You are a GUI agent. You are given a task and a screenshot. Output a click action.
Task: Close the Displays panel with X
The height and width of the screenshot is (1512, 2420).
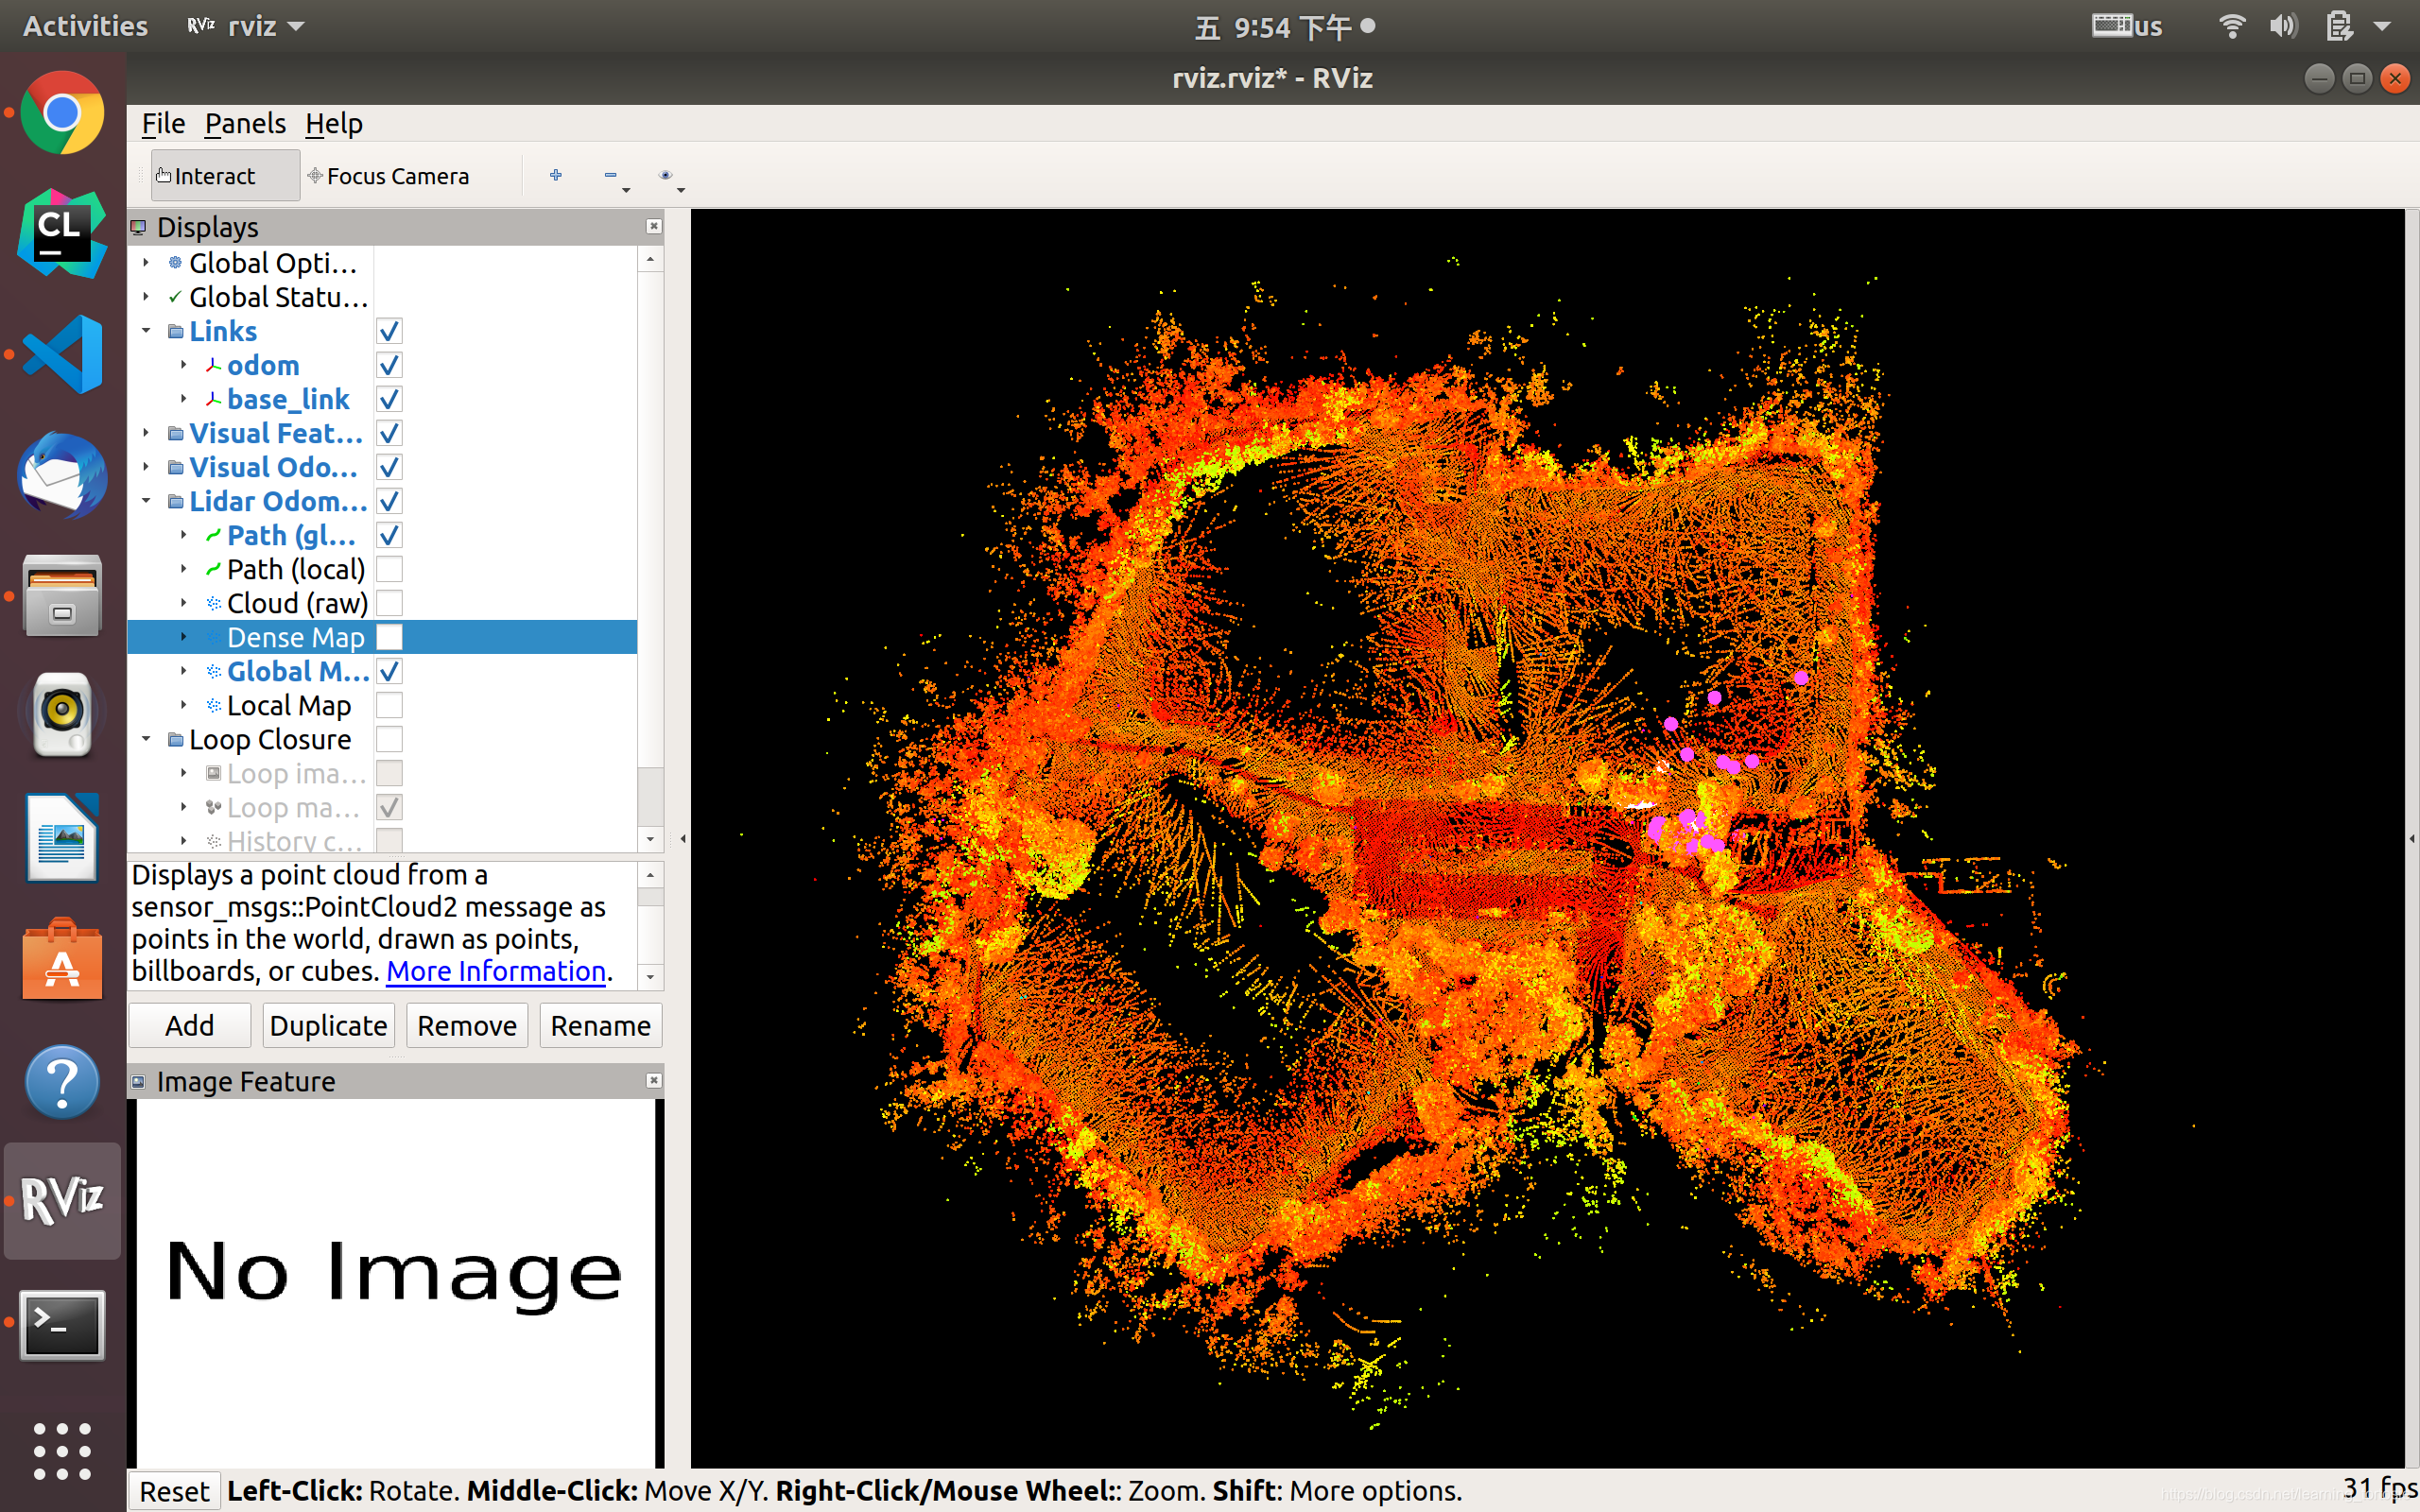[654, 227]
